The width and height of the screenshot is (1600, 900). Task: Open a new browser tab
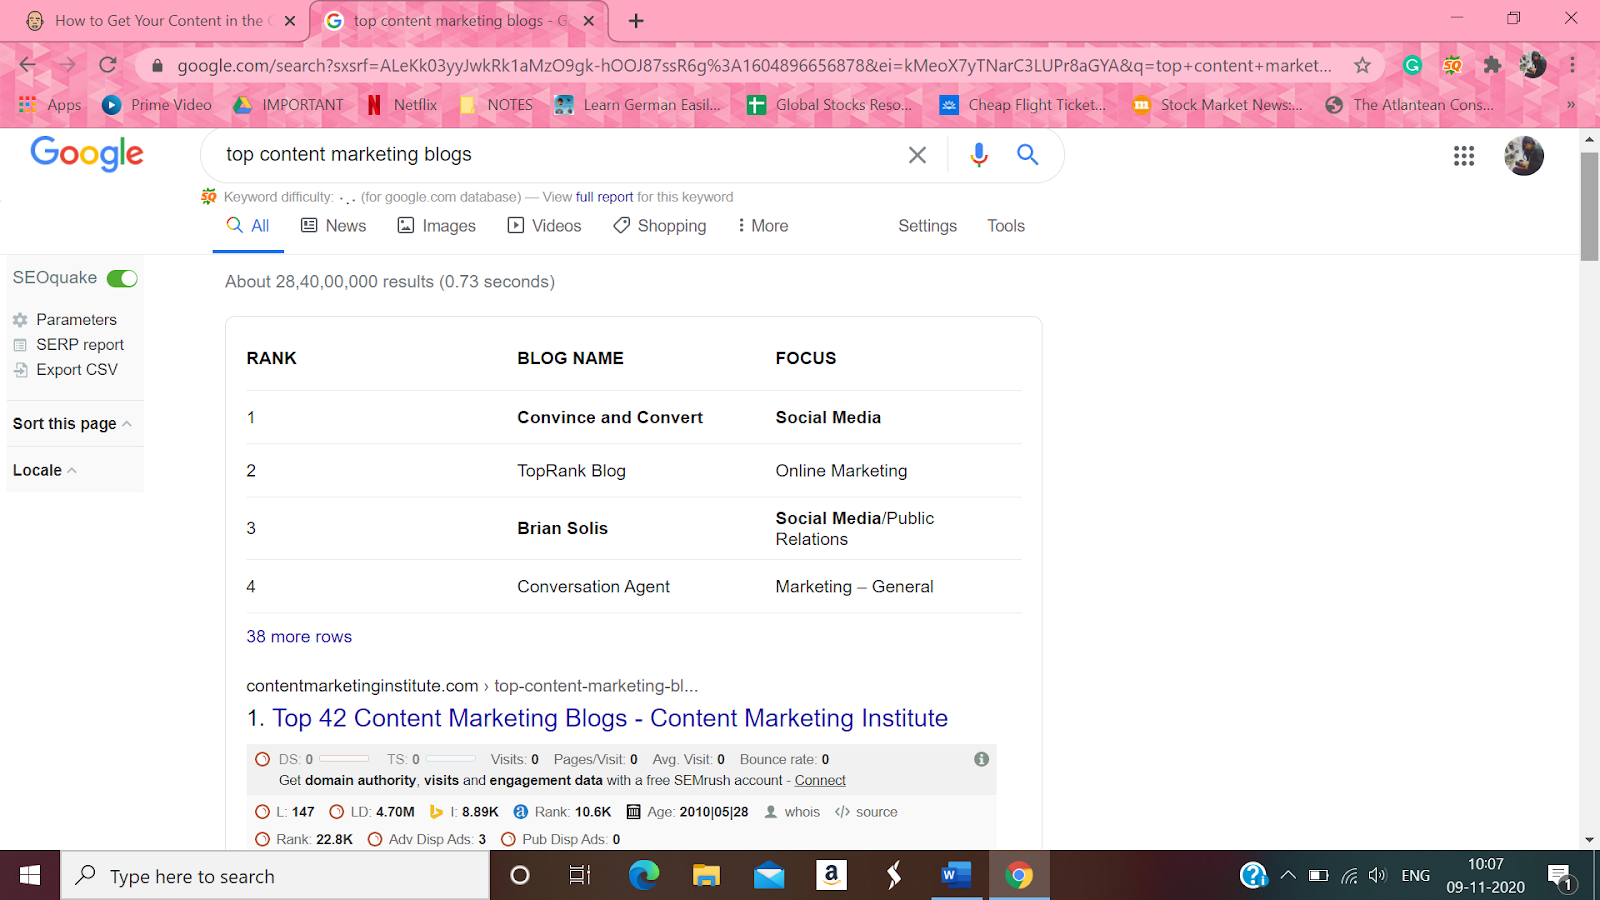[x=636, y=20]
